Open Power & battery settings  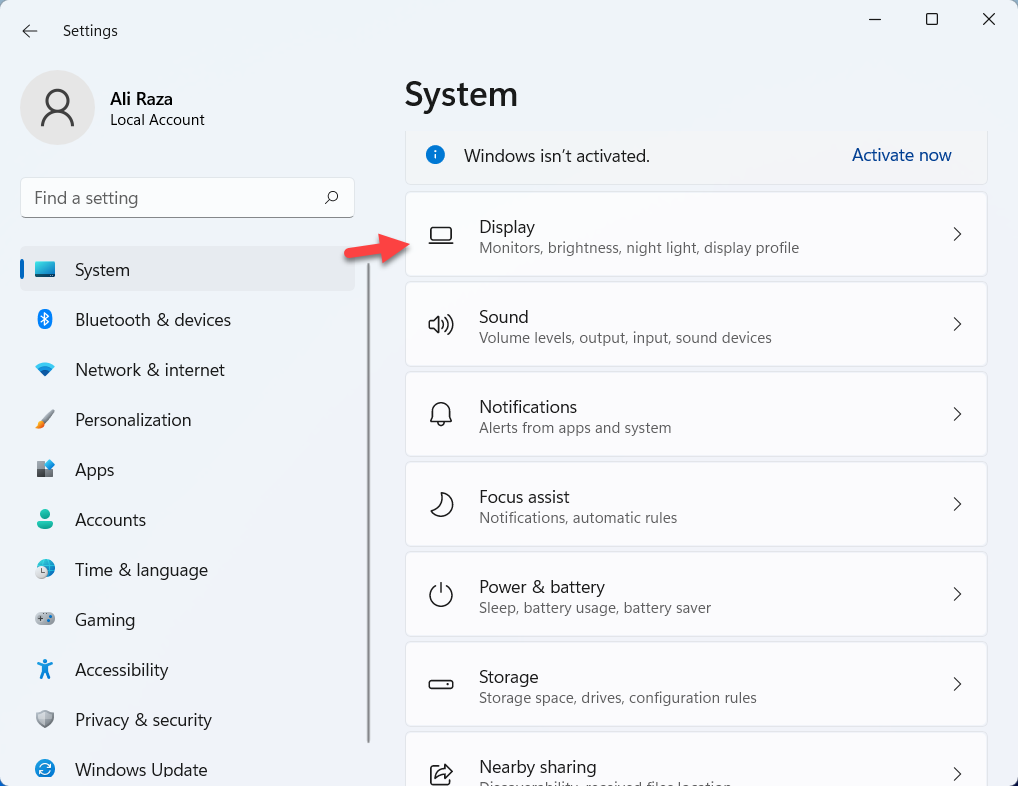[x=695, y=595]
